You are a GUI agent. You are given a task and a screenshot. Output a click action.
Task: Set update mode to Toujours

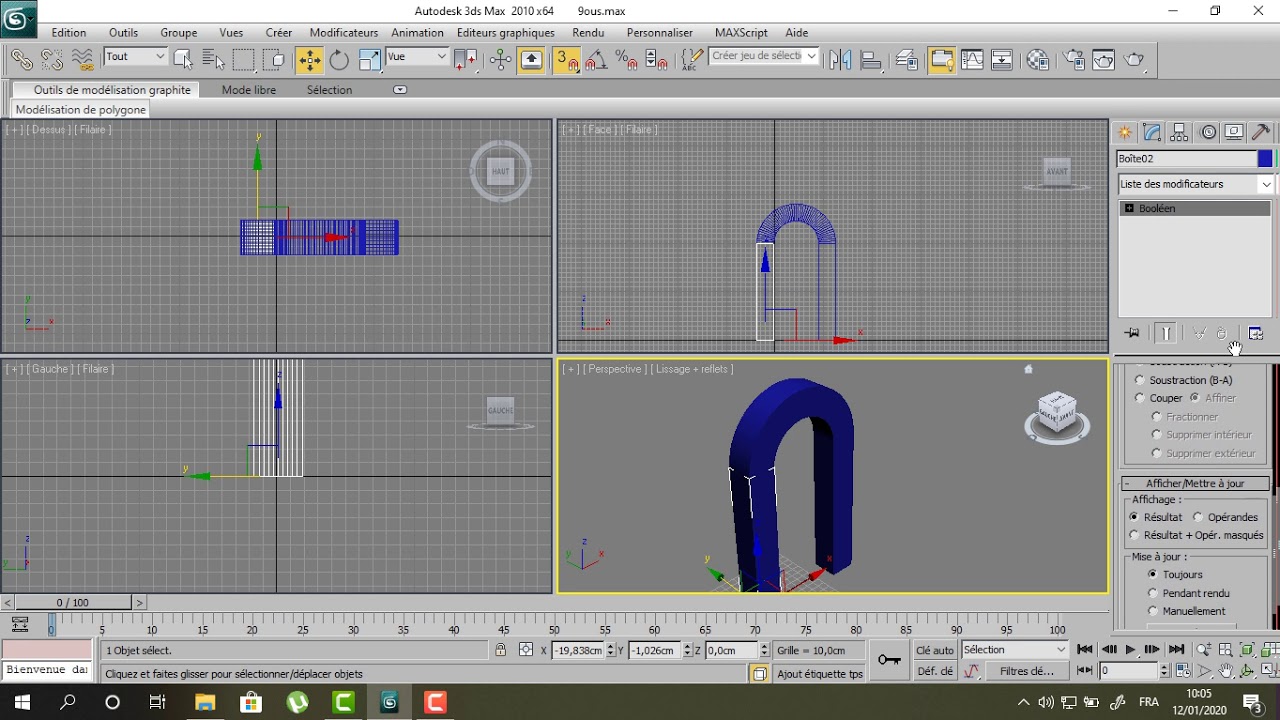(x=1153, y=575)
